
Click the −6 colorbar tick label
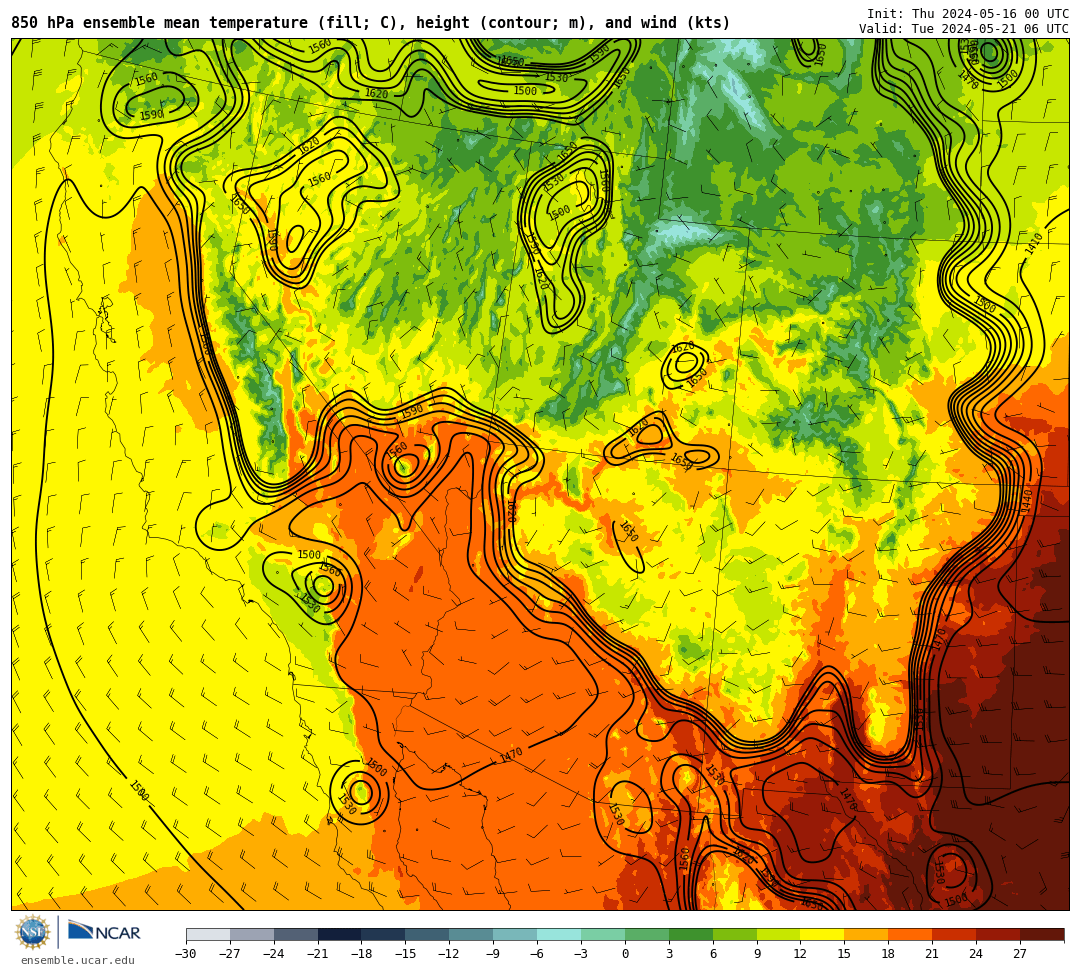[x=537, y=954]
